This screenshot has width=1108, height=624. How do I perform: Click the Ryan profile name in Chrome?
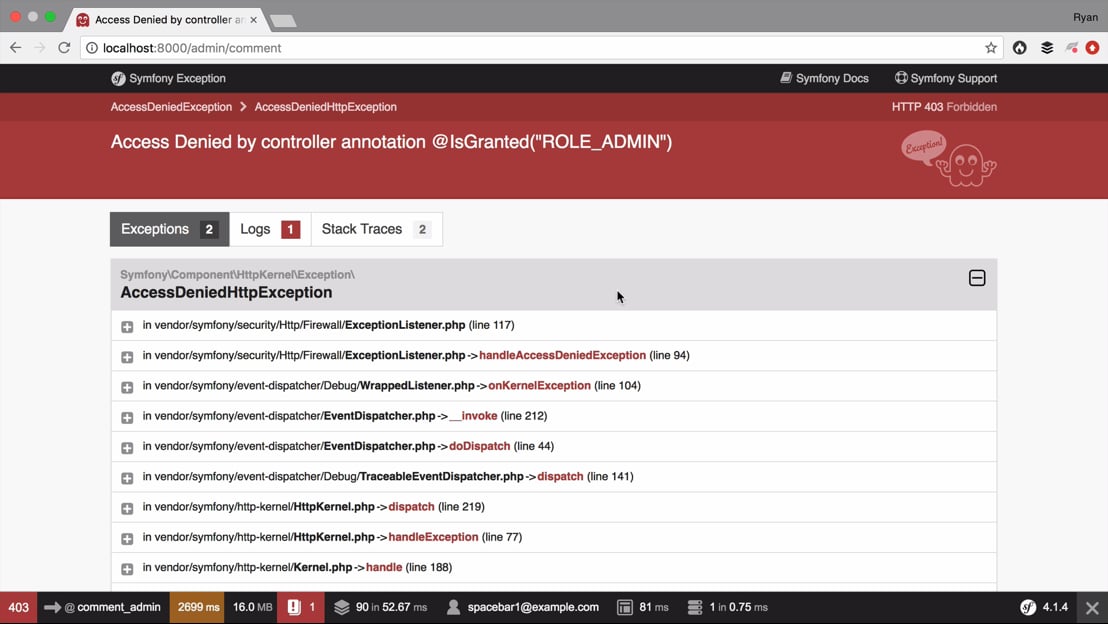click(x=1085, y=17)
